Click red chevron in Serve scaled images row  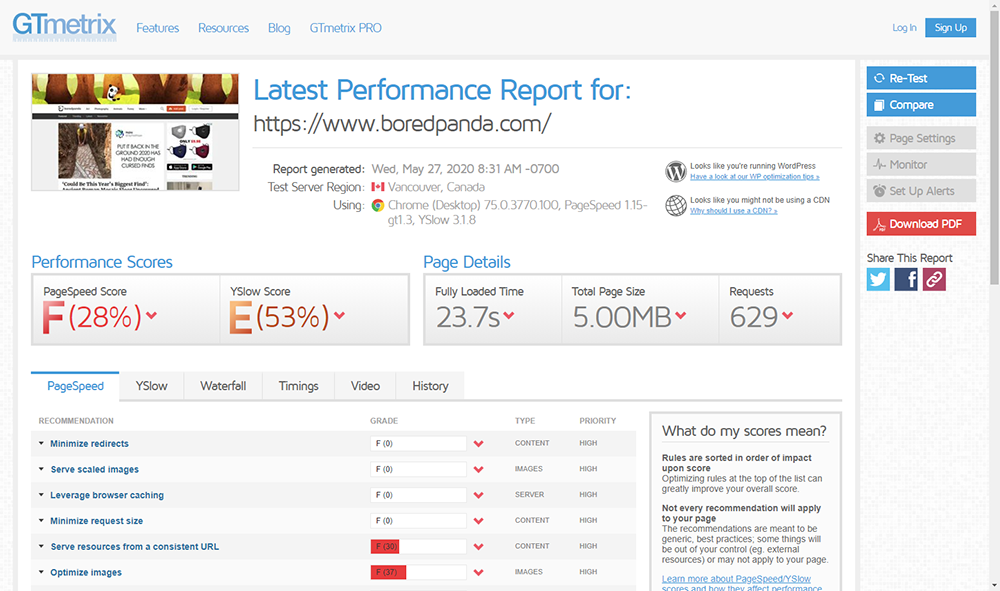tap(478, 470)
